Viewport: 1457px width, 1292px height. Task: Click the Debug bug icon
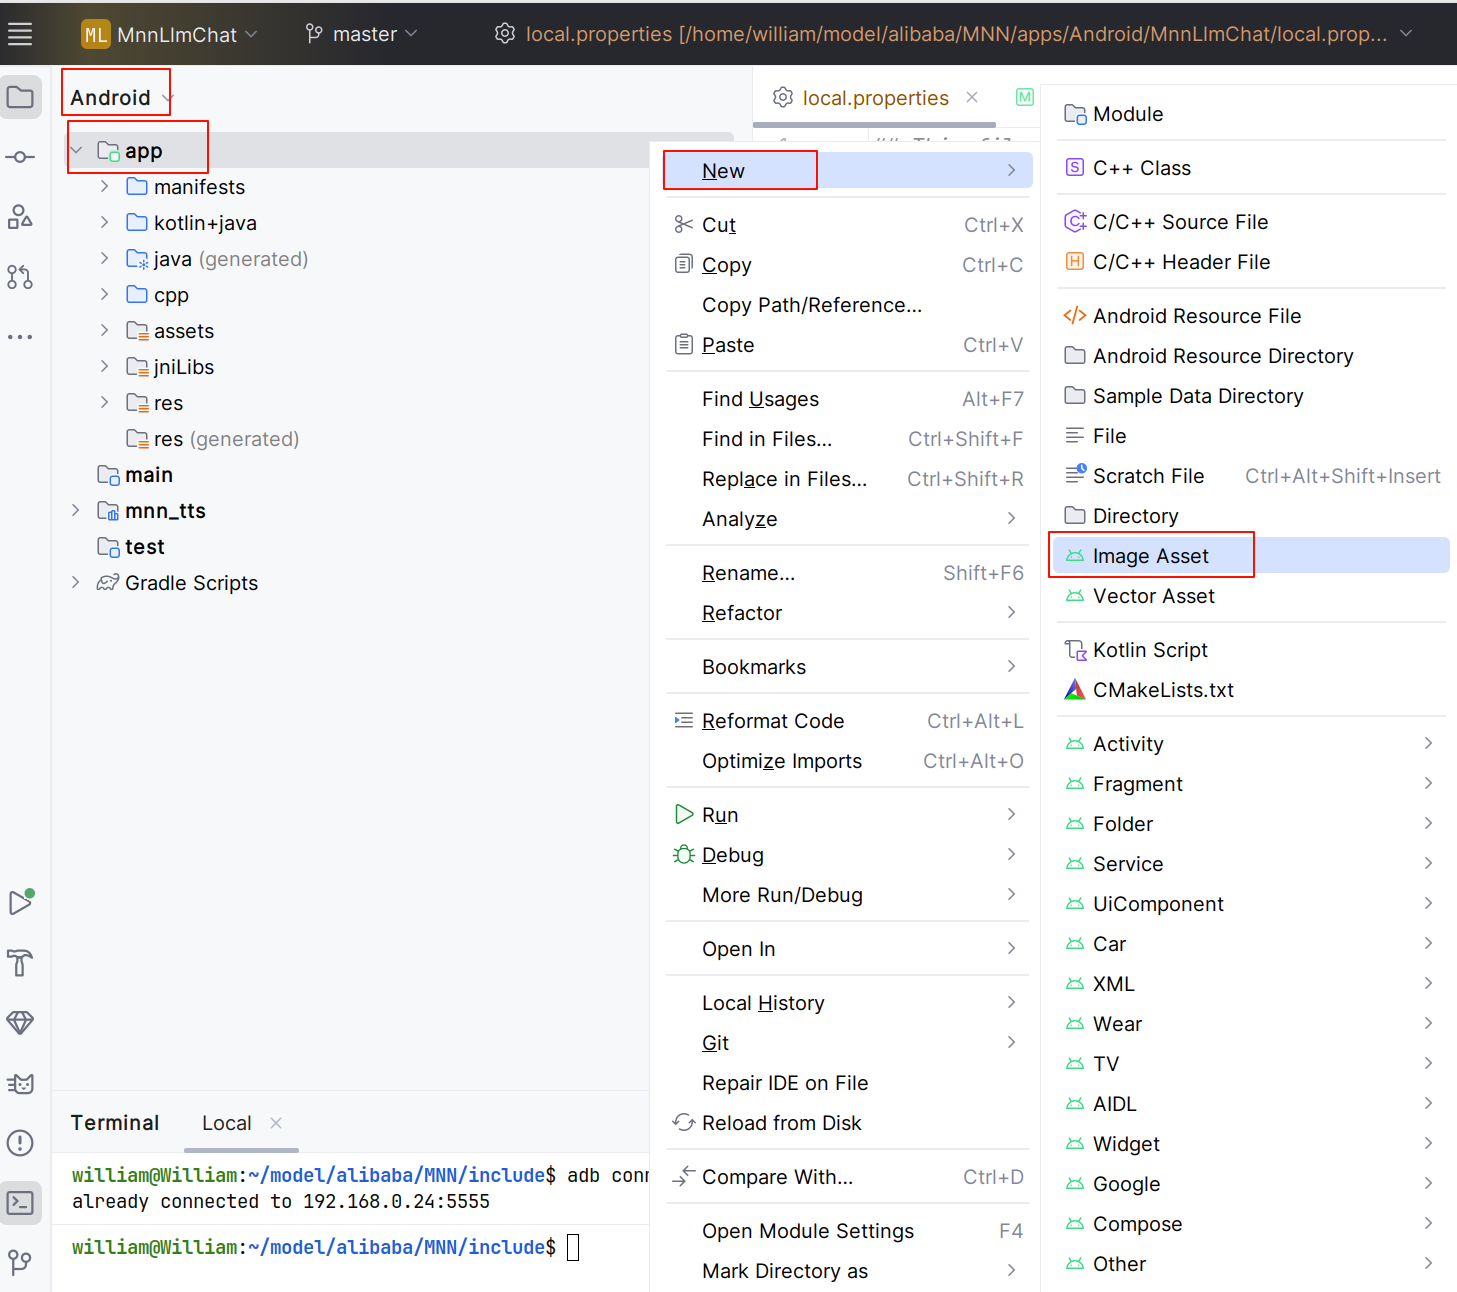point(684,854)
